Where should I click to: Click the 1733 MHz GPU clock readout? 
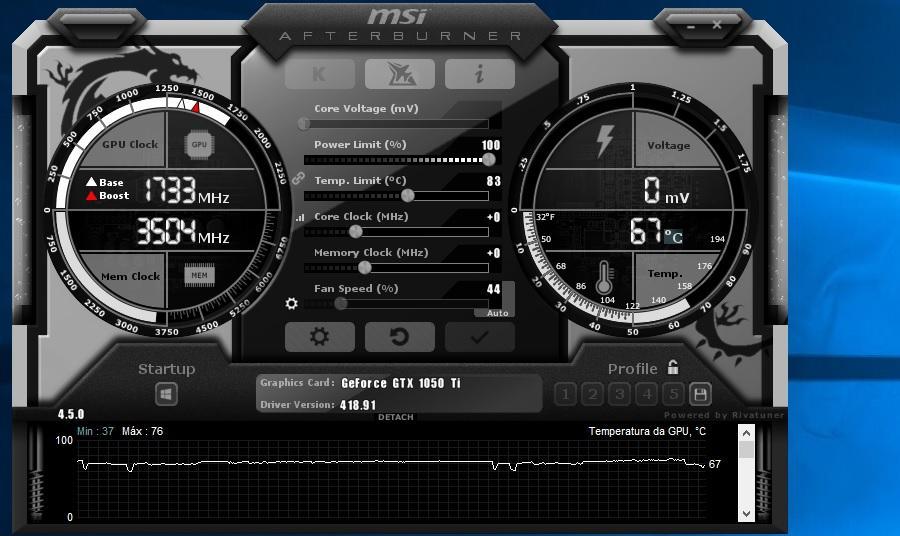tap(186, 190)
